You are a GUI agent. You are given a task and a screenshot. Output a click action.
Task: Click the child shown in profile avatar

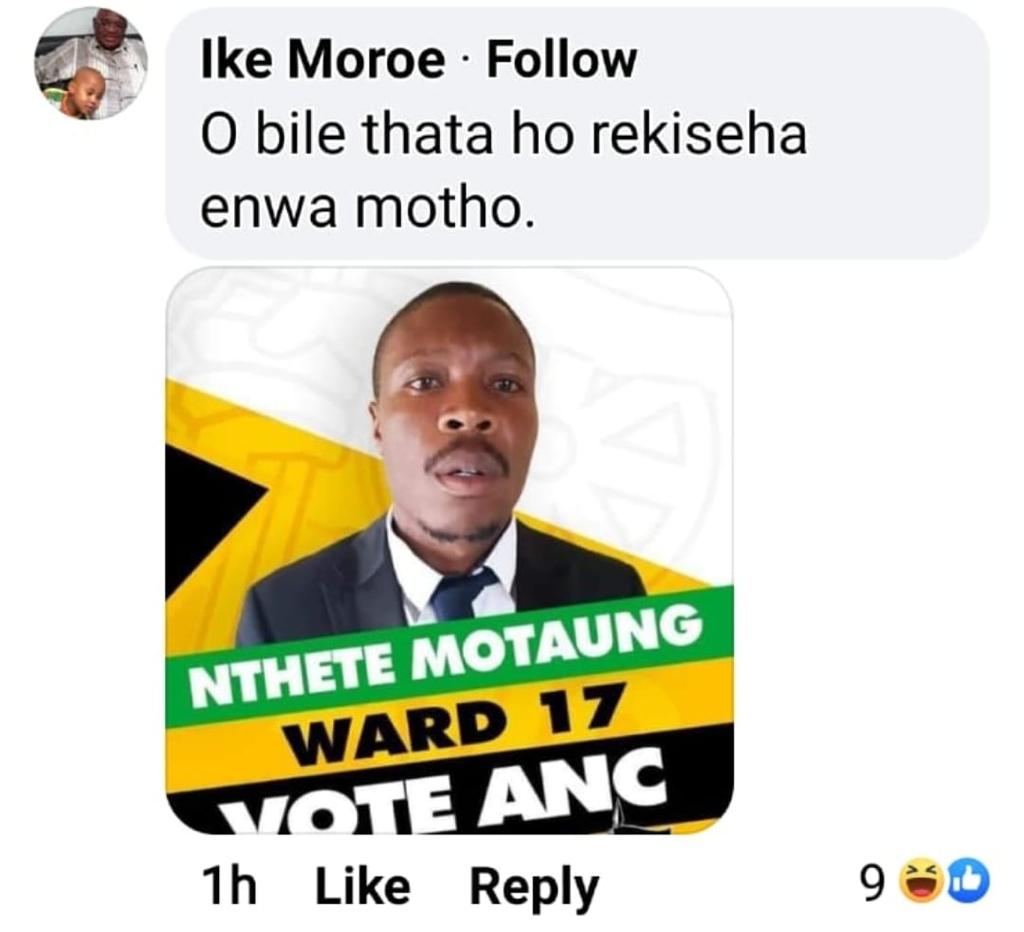click(x=81, y=94)
